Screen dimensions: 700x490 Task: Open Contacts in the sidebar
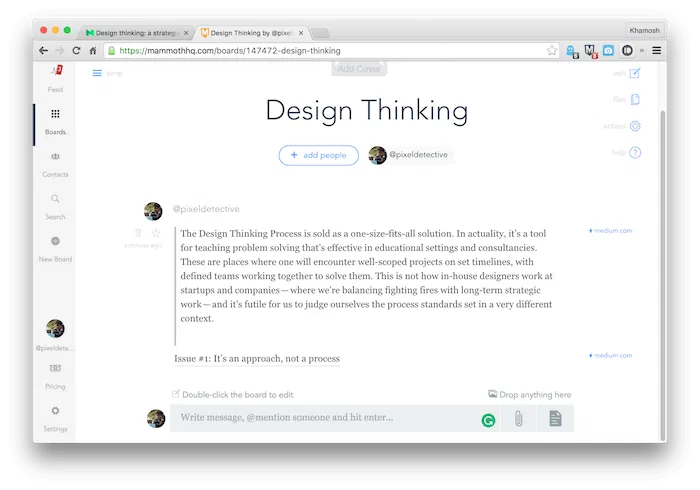[x=55, y=156]
